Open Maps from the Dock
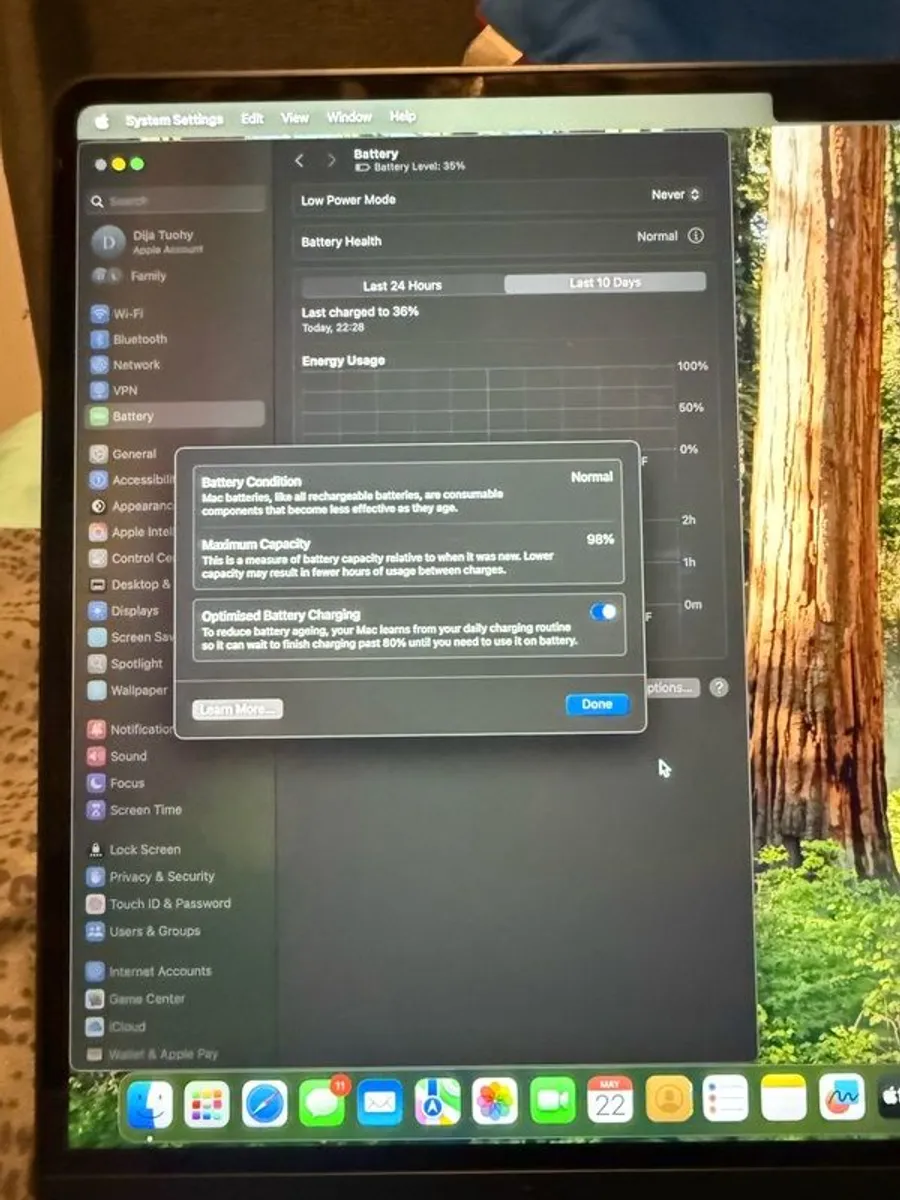The image size is (900, 1200). 438,1102
